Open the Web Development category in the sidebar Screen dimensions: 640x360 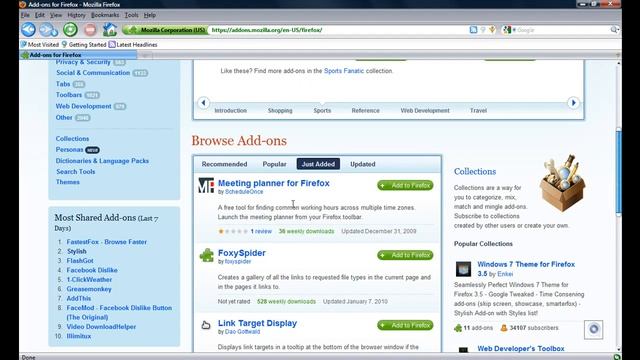[x=84, y=106]
